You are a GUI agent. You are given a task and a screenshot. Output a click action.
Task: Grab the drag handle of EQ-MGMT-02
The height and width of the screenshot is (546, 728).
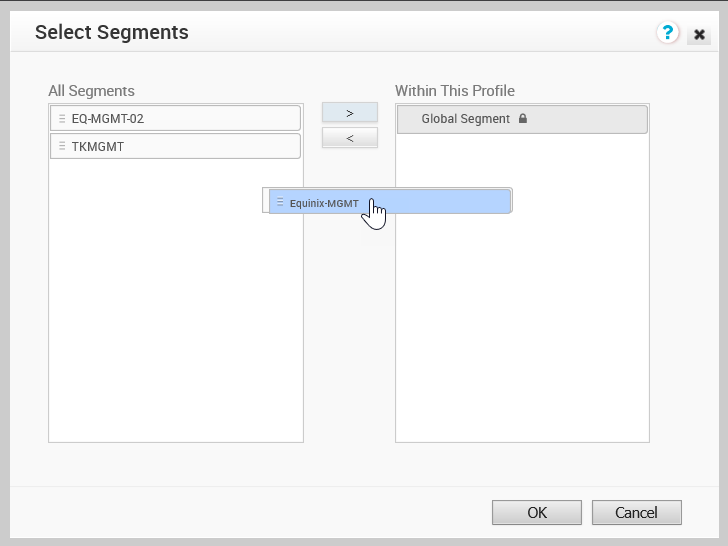[62, 118]
